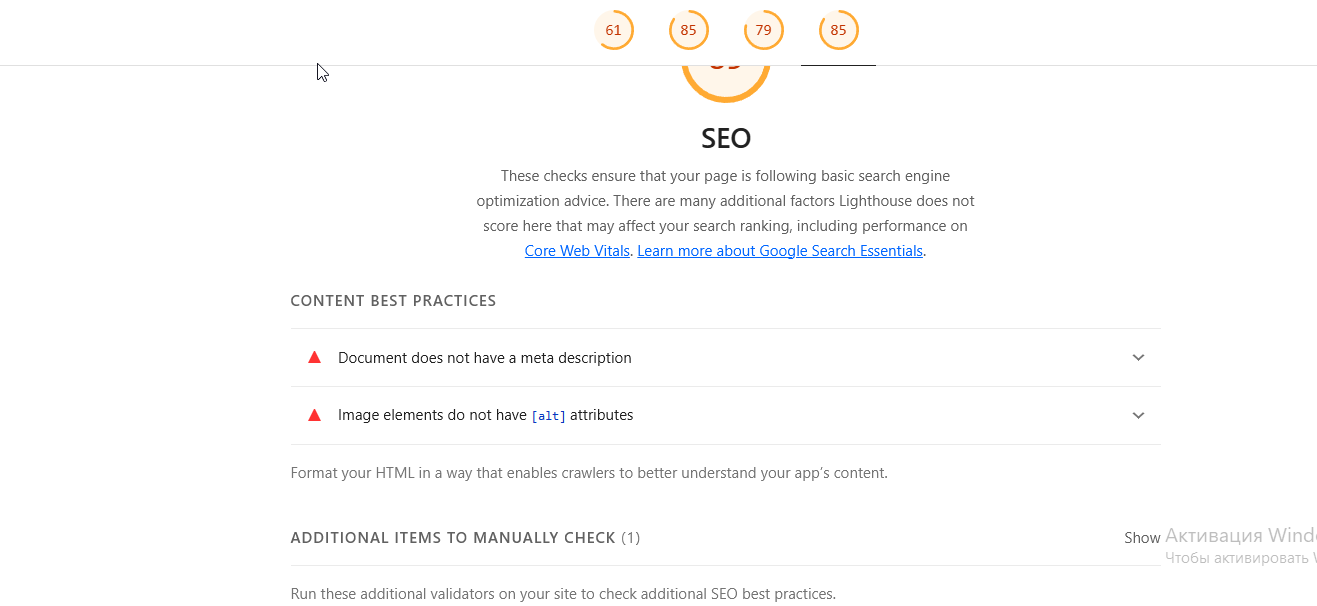This screenshot has height=606, width=1317.
Task: Select the underlined 85 SEO gauge tab
Action: (838, 30)
